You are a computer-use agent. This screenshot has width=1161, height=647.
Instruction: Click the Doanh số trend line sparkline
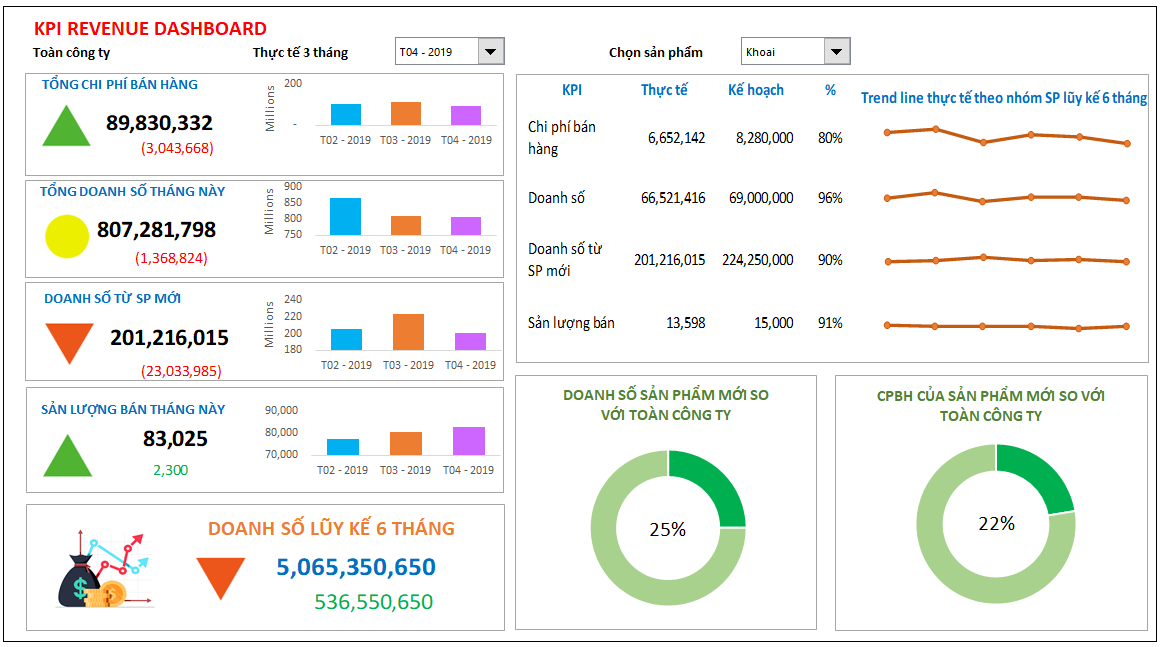click(x=1006, y=198)
